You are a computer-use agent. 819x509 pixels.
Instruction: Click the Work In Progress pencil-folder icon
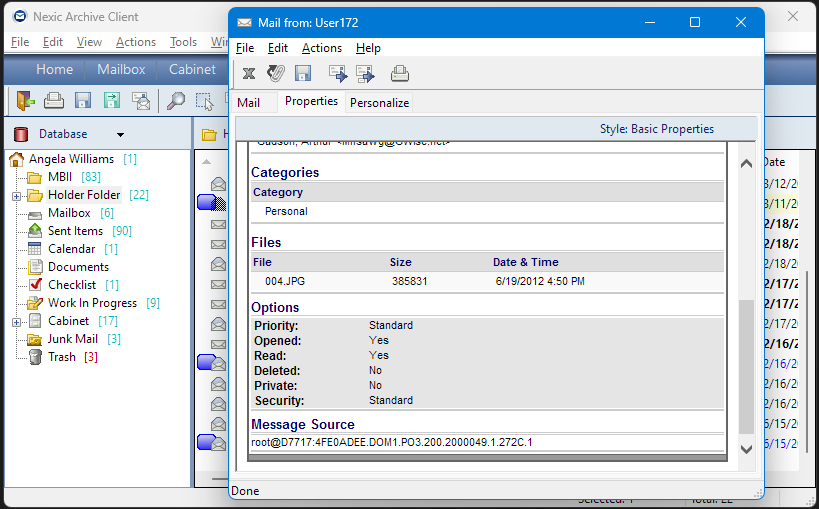[x=35, y=303]
